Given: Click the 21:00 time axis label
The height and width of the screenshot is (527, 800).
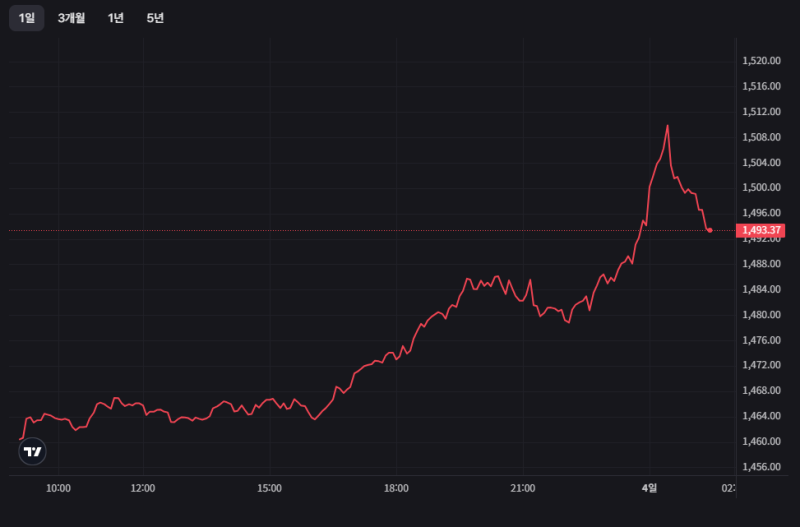Looking at the screenshot, I should (523, 488).
